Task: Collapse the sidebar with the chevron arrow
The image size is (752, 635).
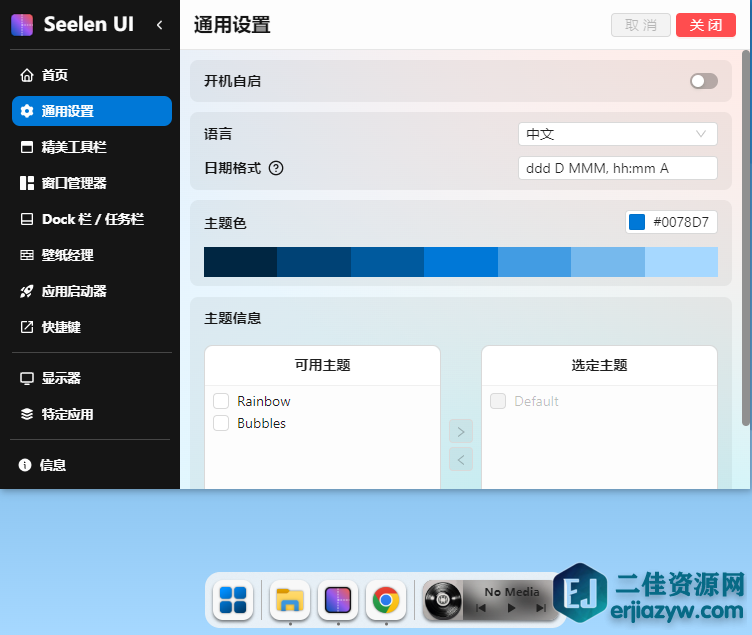Action: 160,25
